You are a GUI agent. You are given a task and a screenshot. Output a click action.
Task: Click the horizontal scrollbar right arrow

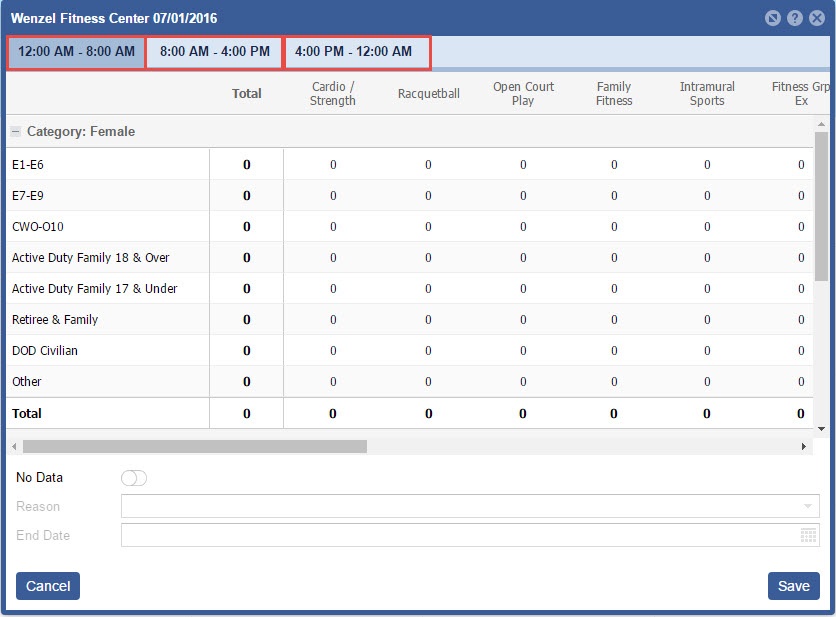click(x=804, y=447)
